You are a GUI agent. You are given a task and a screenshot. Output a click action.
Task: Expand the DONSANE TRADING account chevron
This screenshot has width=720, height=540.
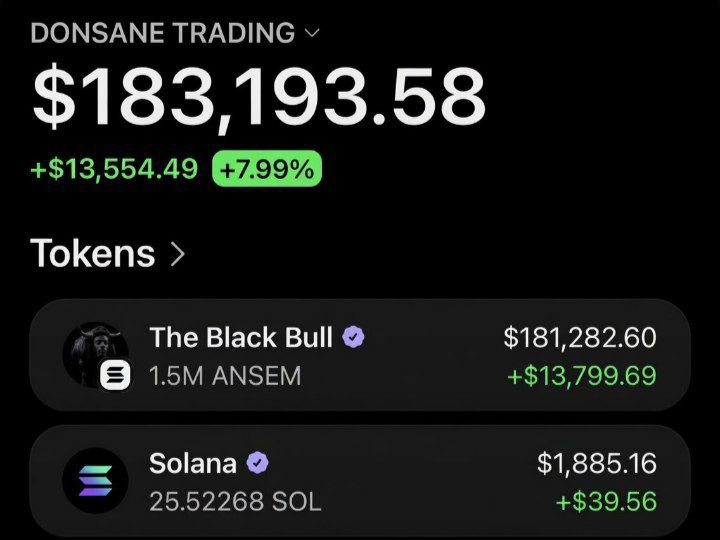312,33
